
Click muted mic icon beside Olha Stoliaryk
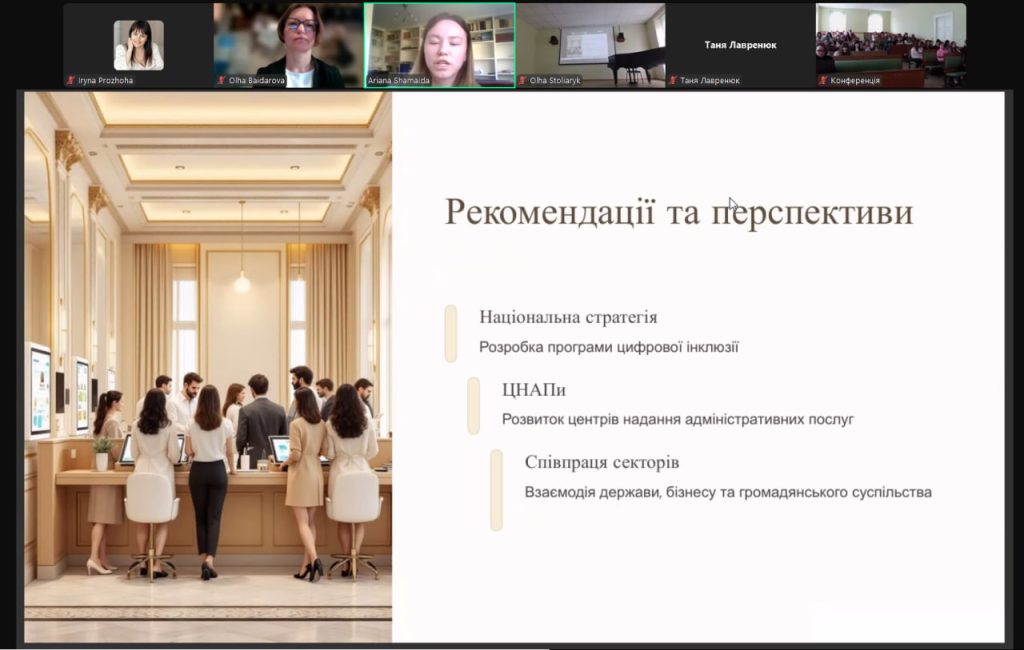click(522, 80)
